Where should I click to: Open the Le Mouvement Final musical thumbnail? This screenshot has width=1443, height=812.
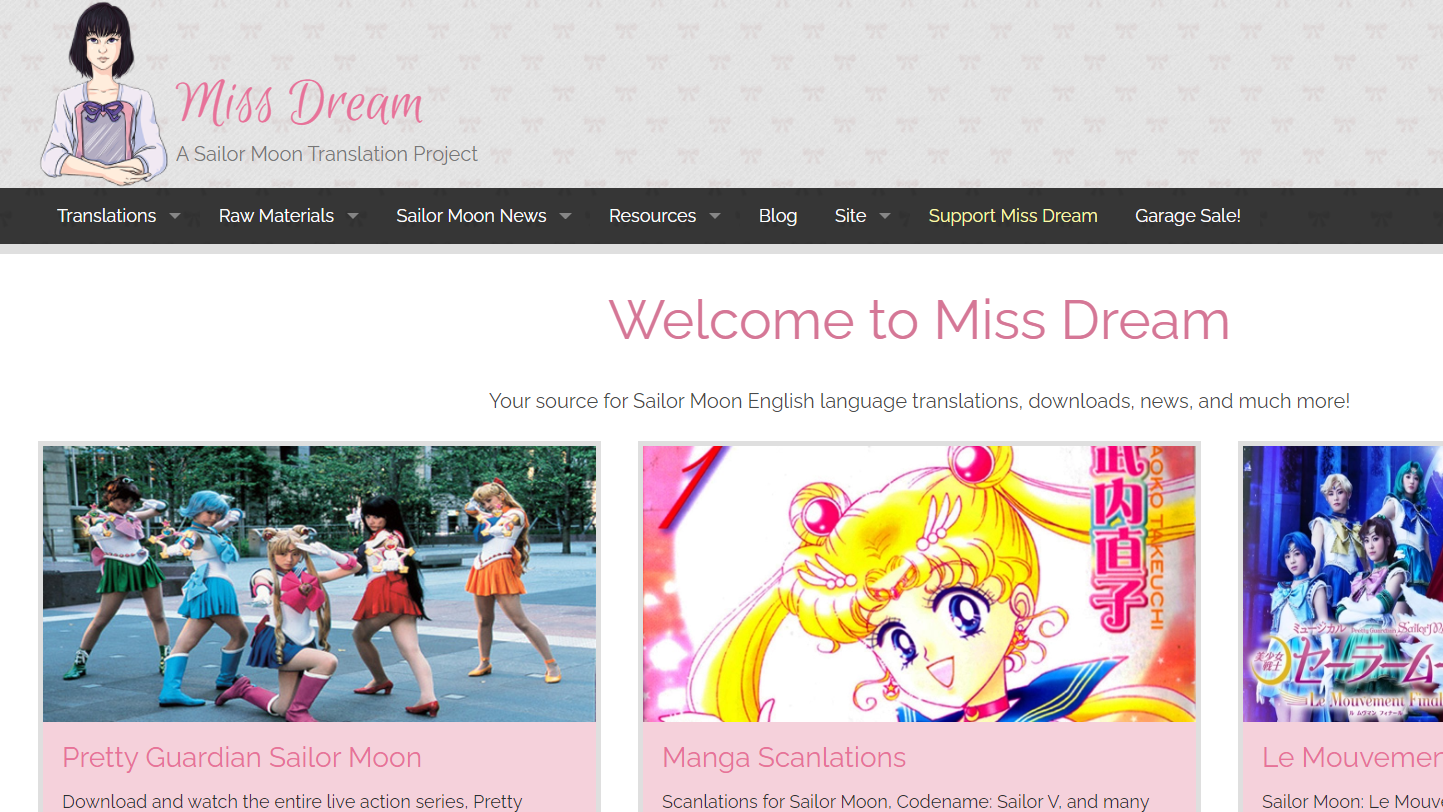pos(1343,584)
